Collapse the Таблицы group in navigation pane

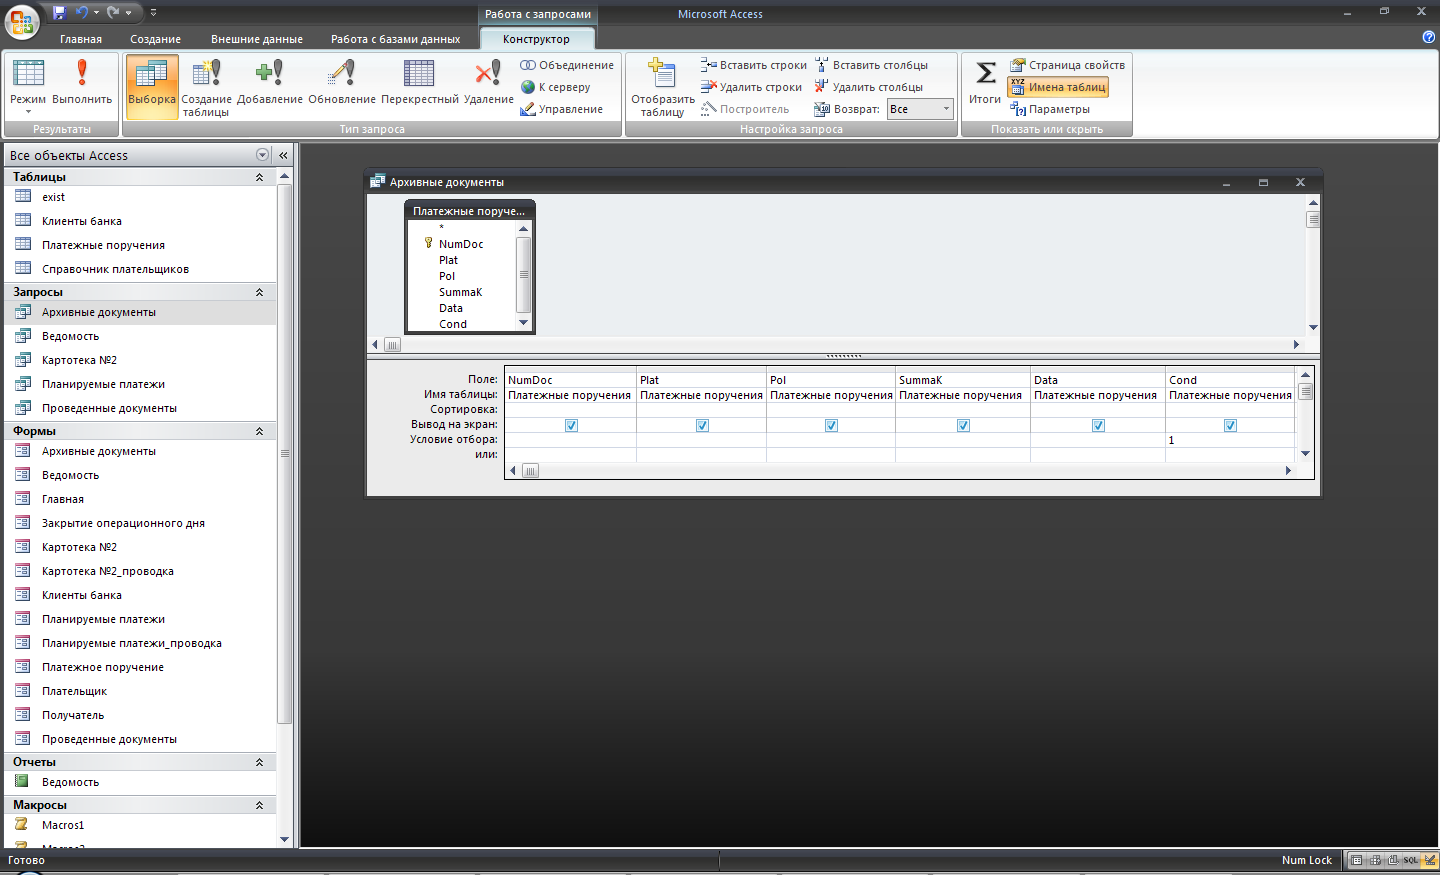(x=259, y=177)
